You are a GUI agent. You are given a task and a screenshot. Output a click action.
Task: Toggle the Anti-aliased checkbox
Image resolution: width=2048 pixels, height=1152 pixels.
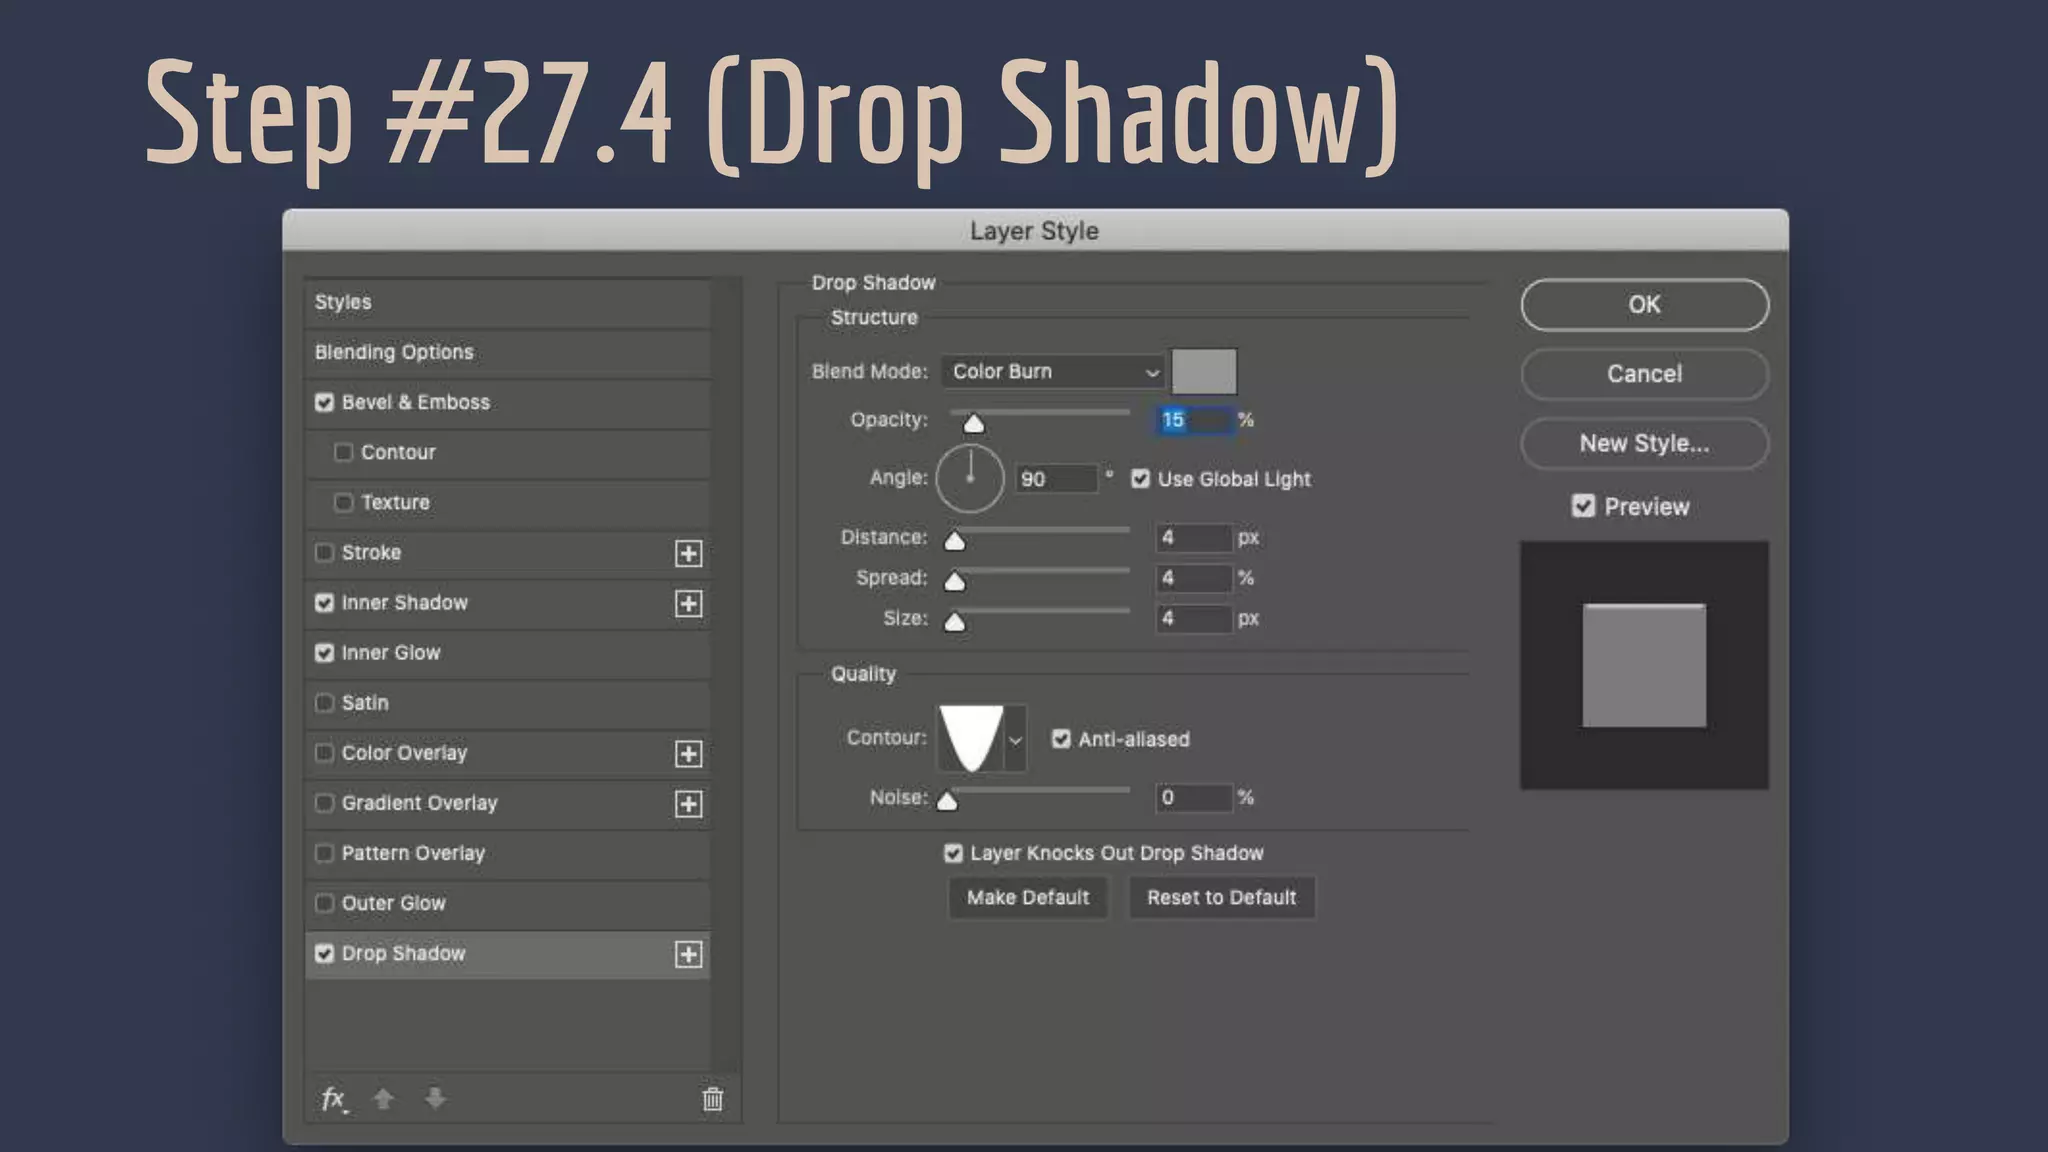tap(1061, 739)
